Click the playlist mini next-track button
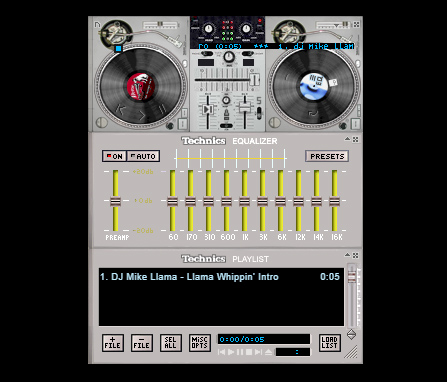447x382 pixels. (x=258, y=352)
